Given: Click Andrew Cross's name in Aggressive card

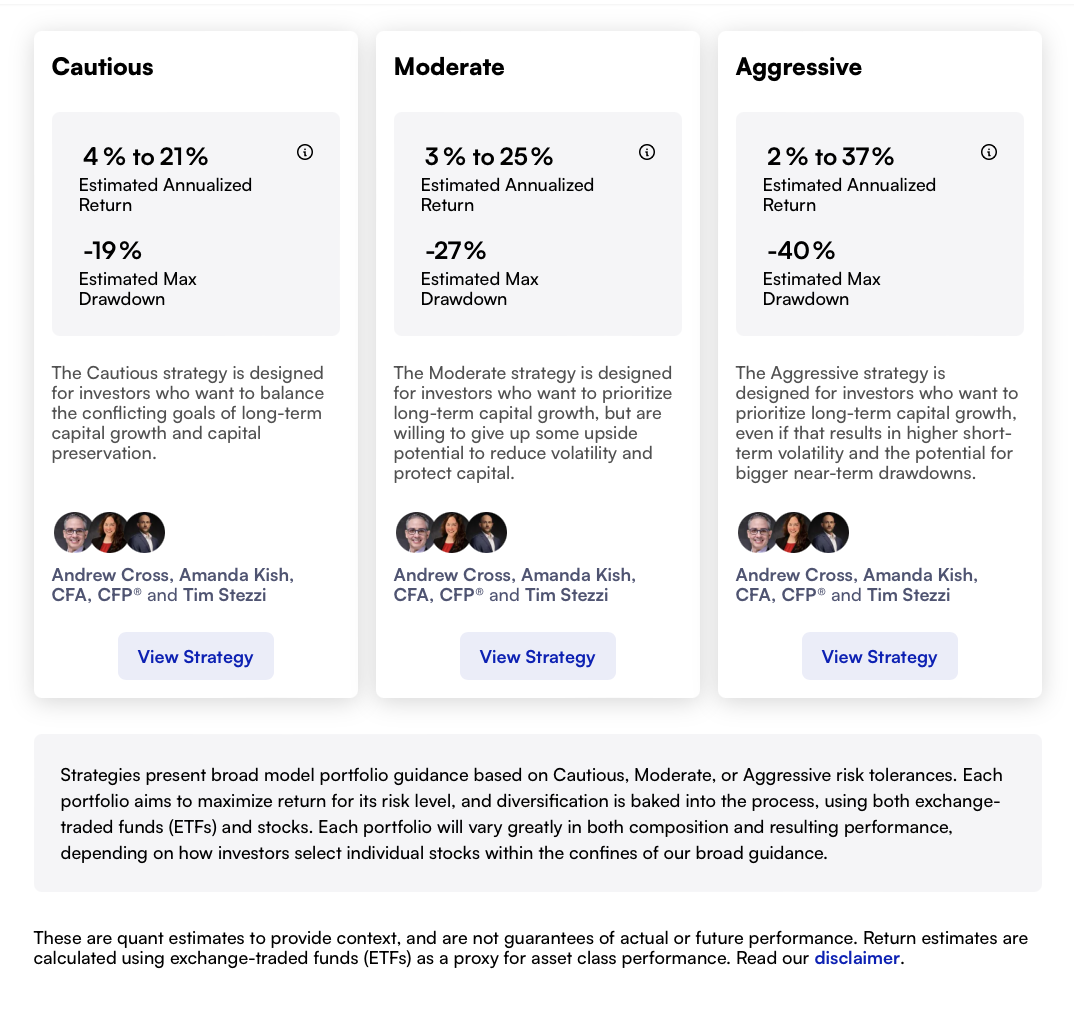Looking at the screenshot, I should tap(795, 575).
